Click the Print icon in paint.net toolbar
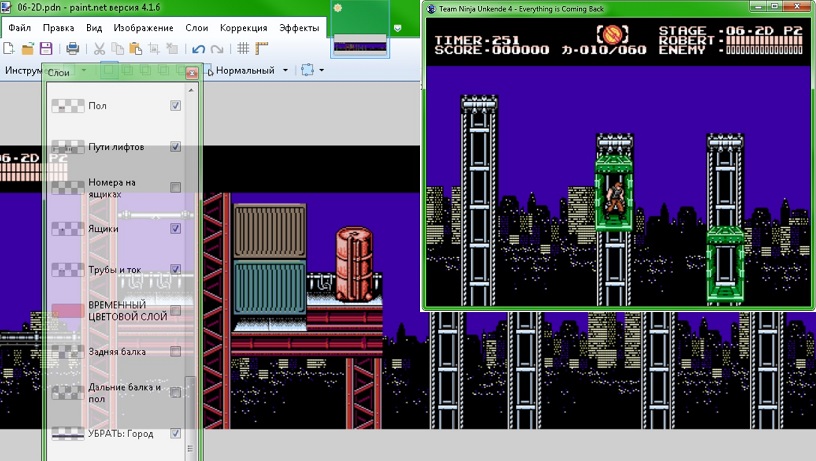This screenshot has width=816, height=461. click(x=73, y=49)
